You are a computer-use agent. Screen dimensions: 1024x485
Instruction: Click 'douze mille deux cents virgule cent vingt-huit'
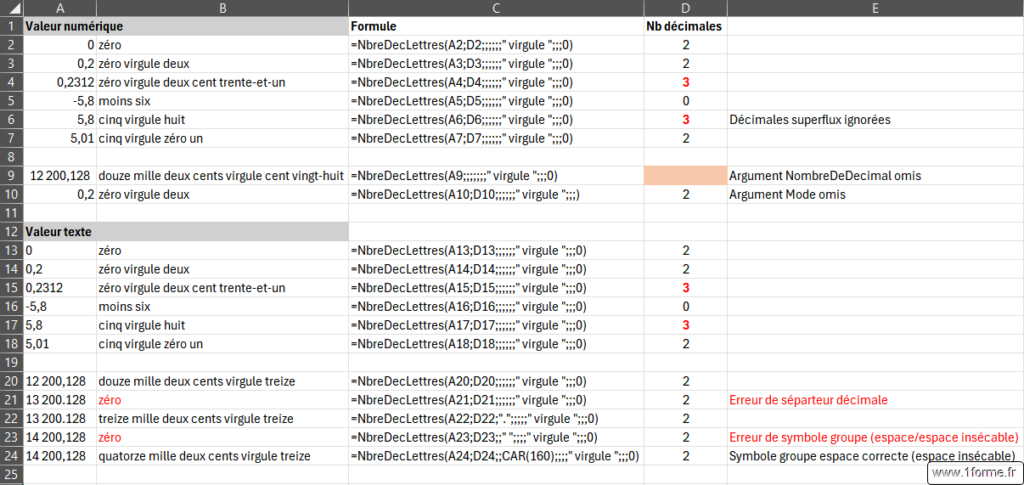point(223,176)
